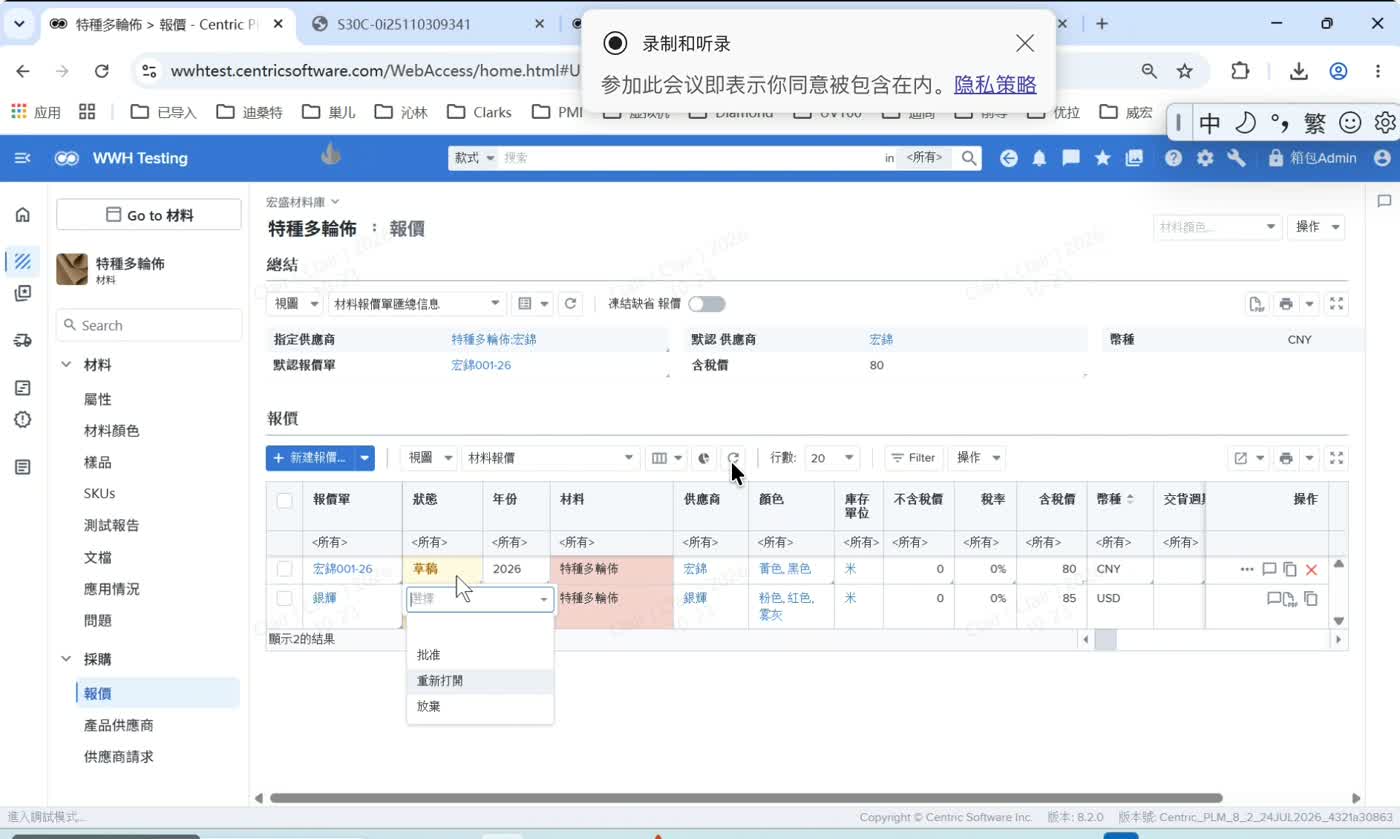The height and width of the screenshot is (839, 1400).
Task: Open the notifications bell in header
Action: click(x=1040, y=158)
